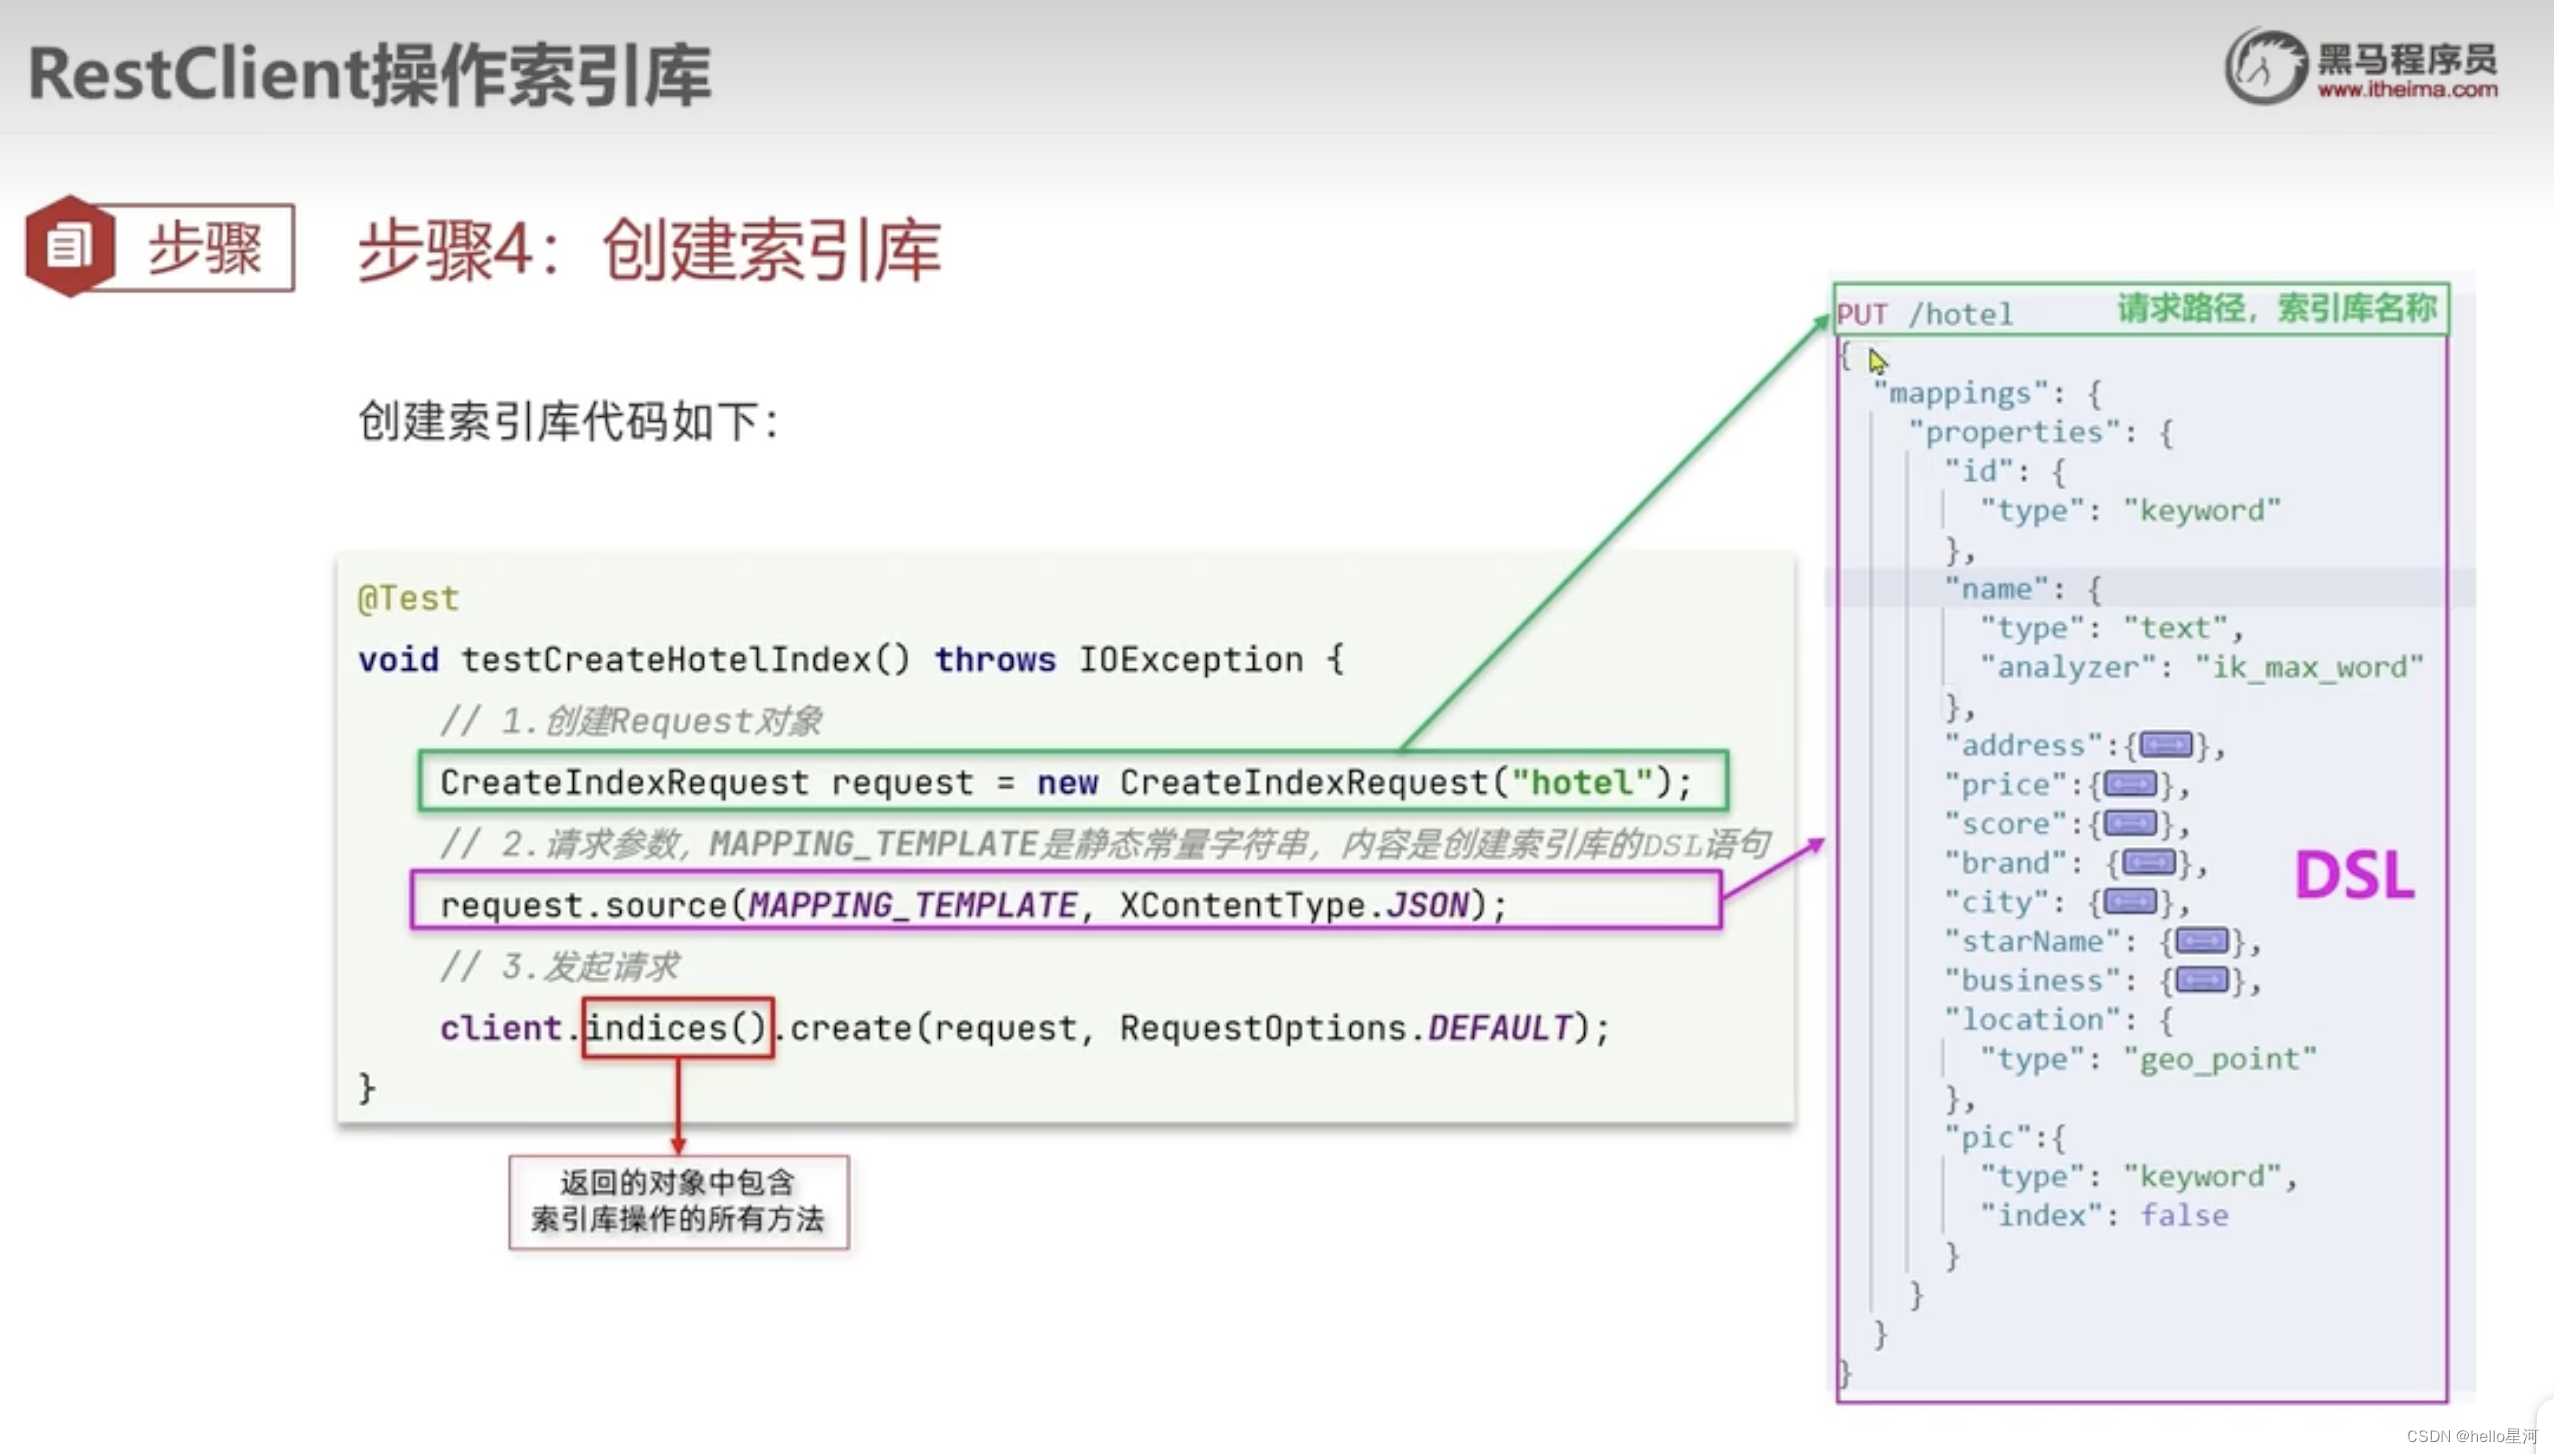The image size is (2554, 1454).
Task: Click the "ik_max_word" analyzer value
Action: click(2309, 667)
